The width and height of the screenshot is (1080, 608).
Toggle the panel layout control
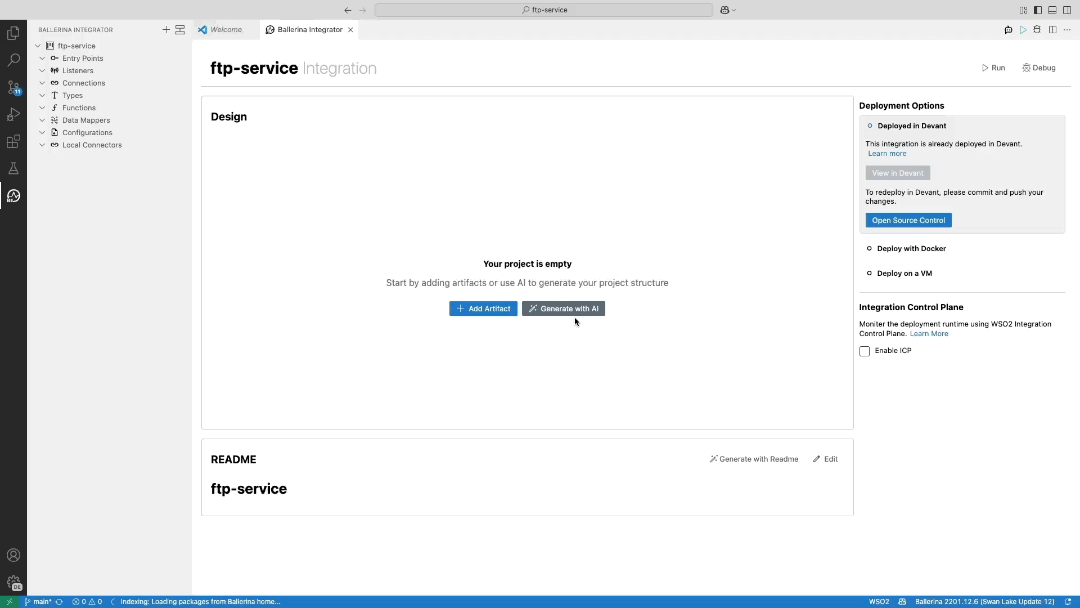pyautogui.click(x=1051, y=9)
